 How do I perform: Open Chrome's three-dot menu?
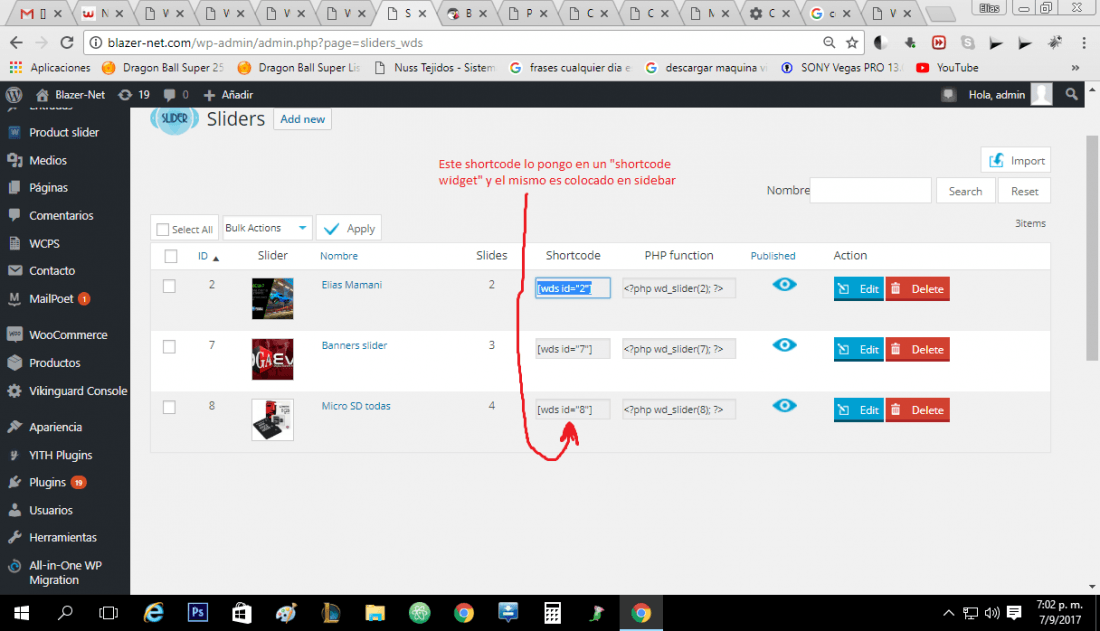coord(1085,43)
